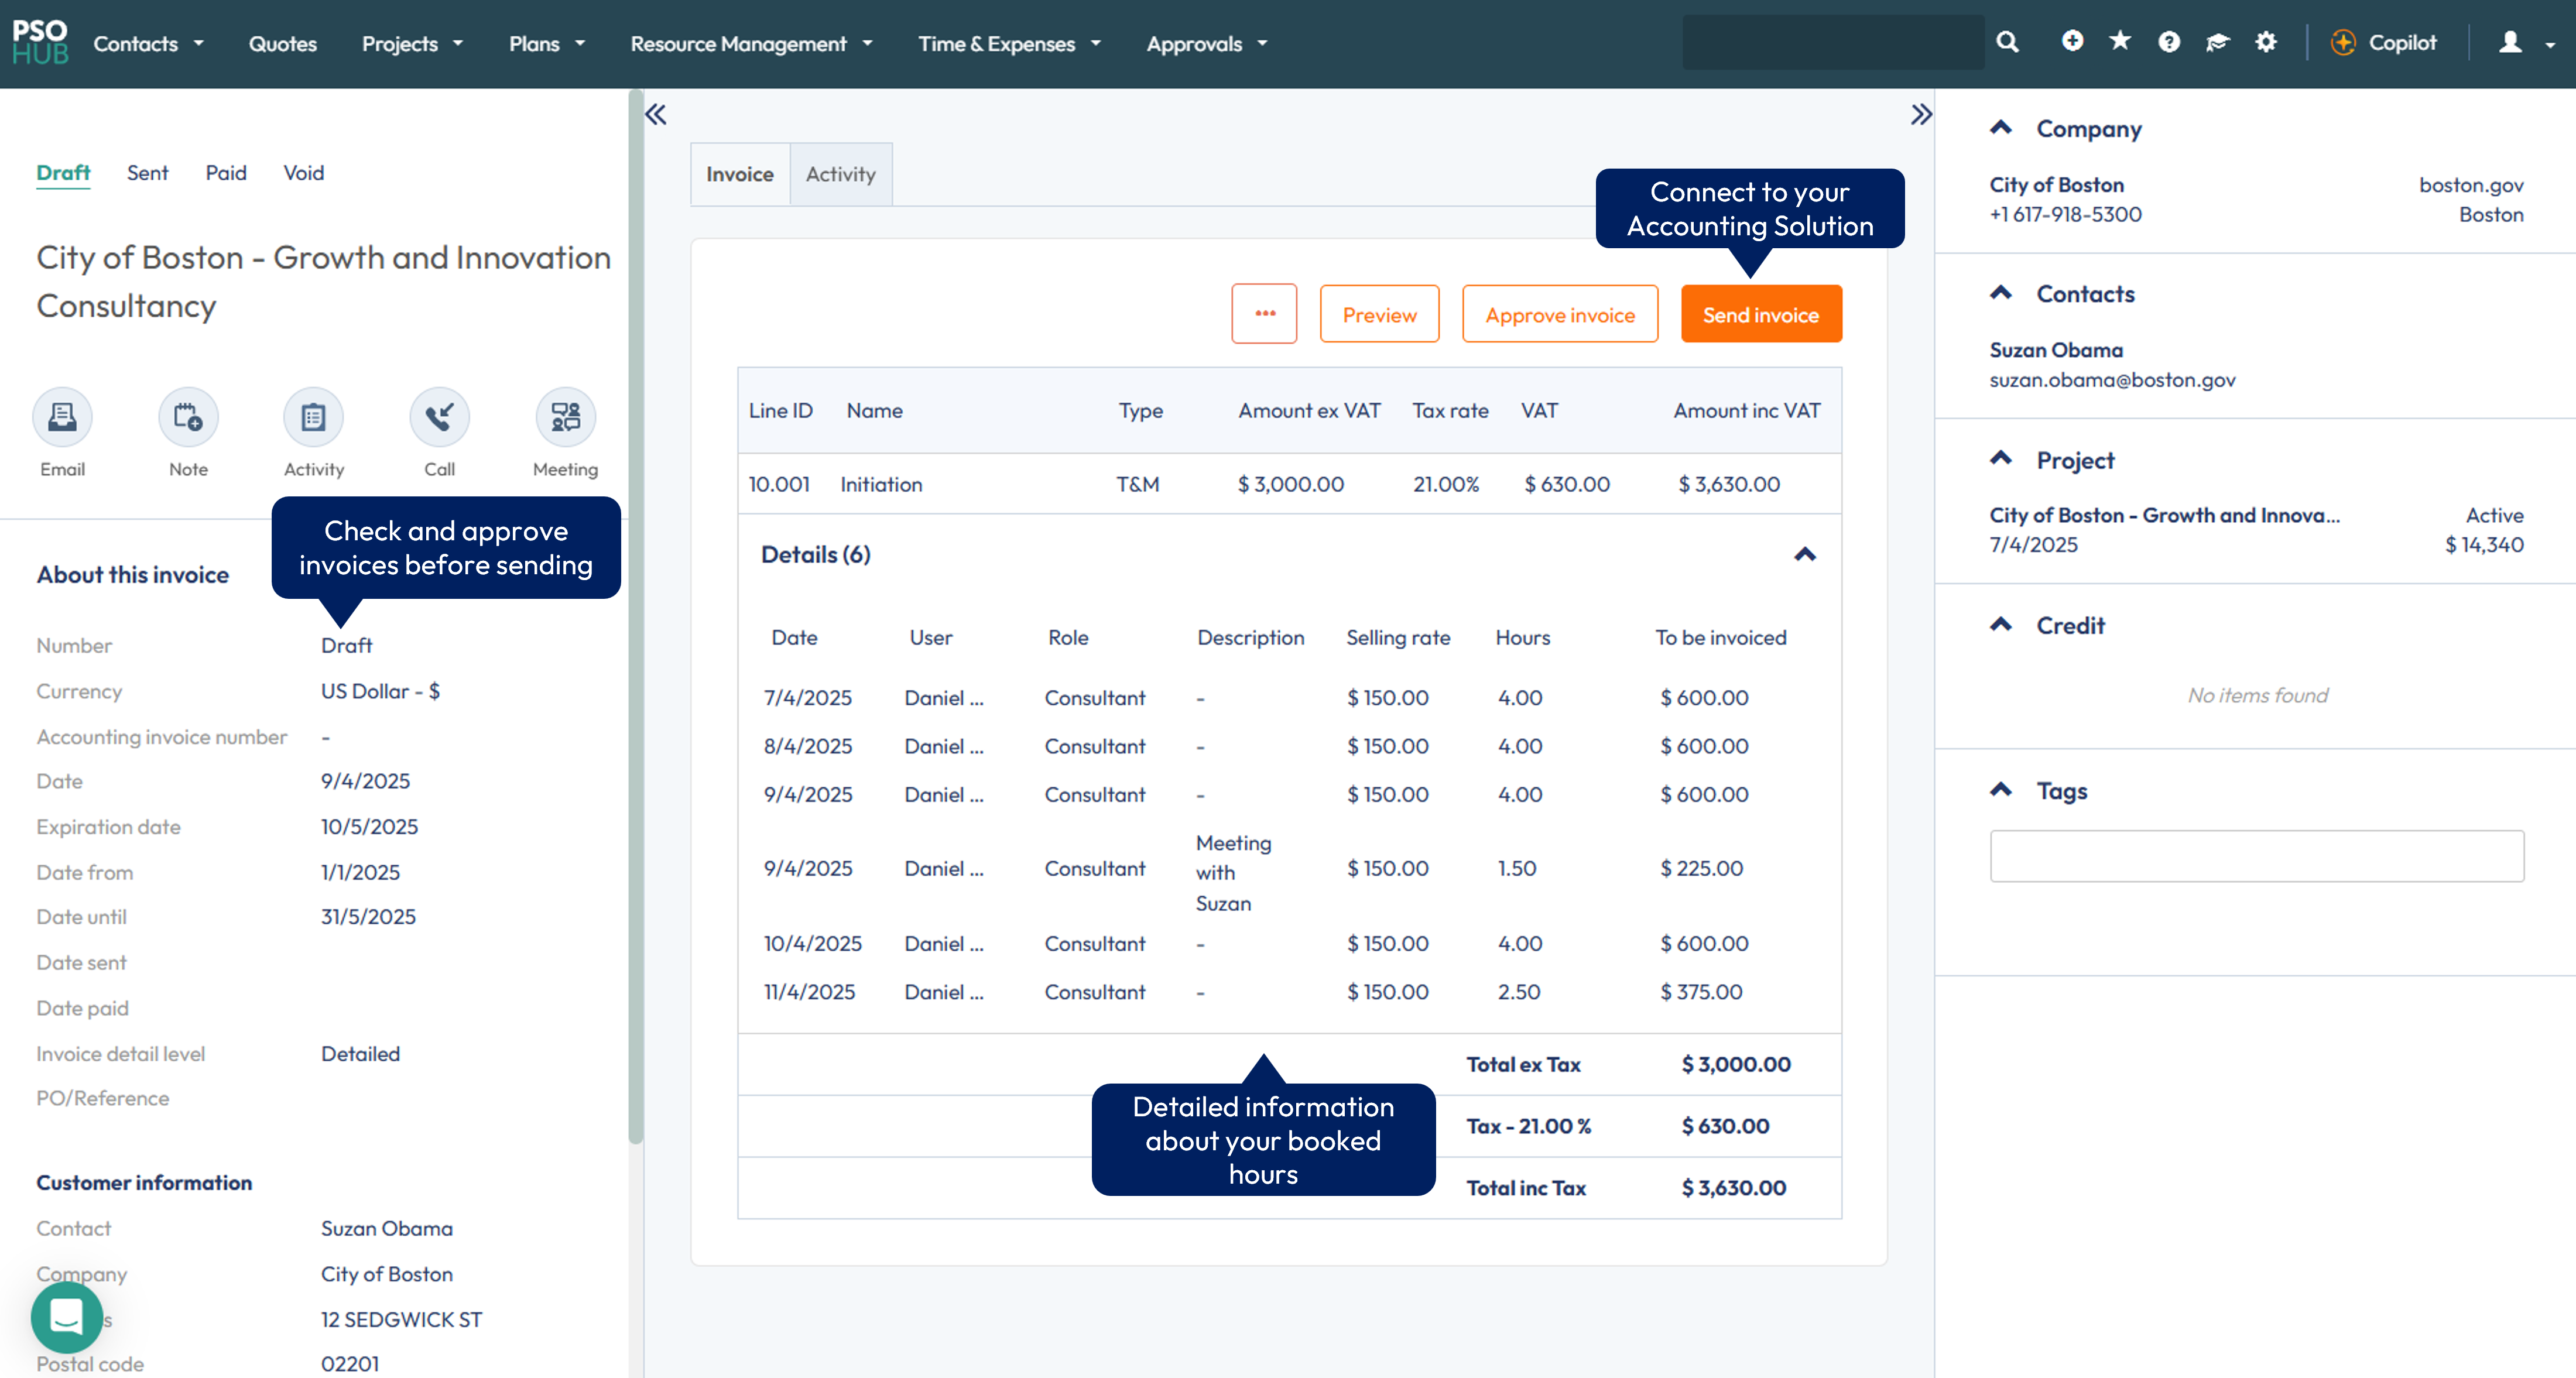Collapse the Credit panel section

2001,625
